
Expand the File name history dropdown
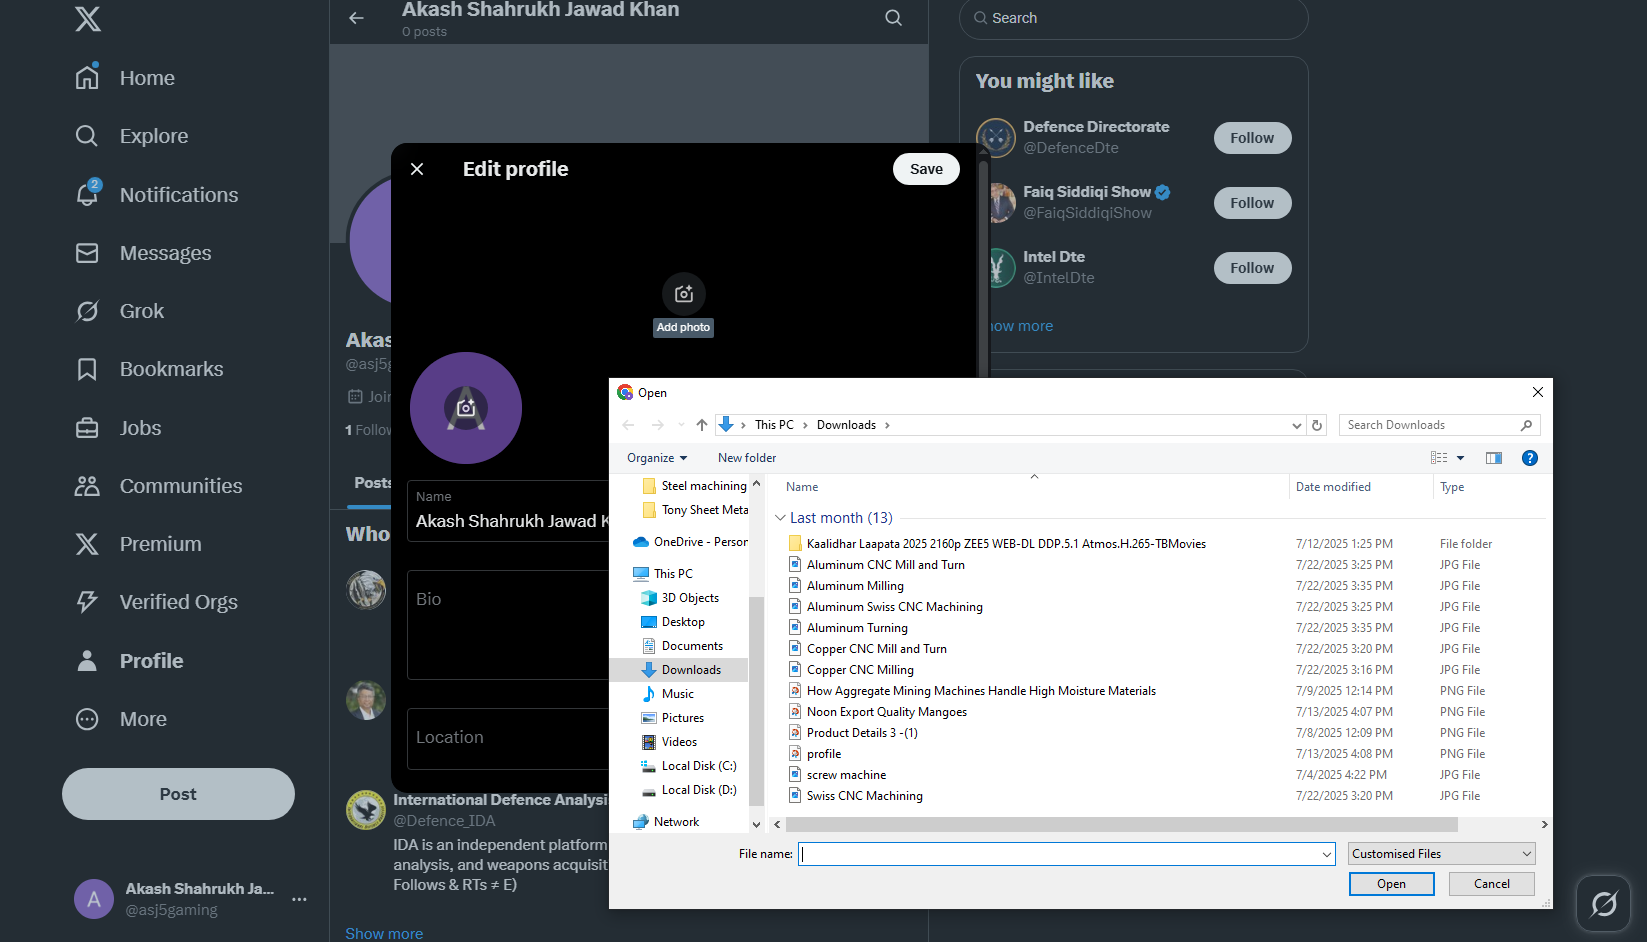(x=1327, y=854)
